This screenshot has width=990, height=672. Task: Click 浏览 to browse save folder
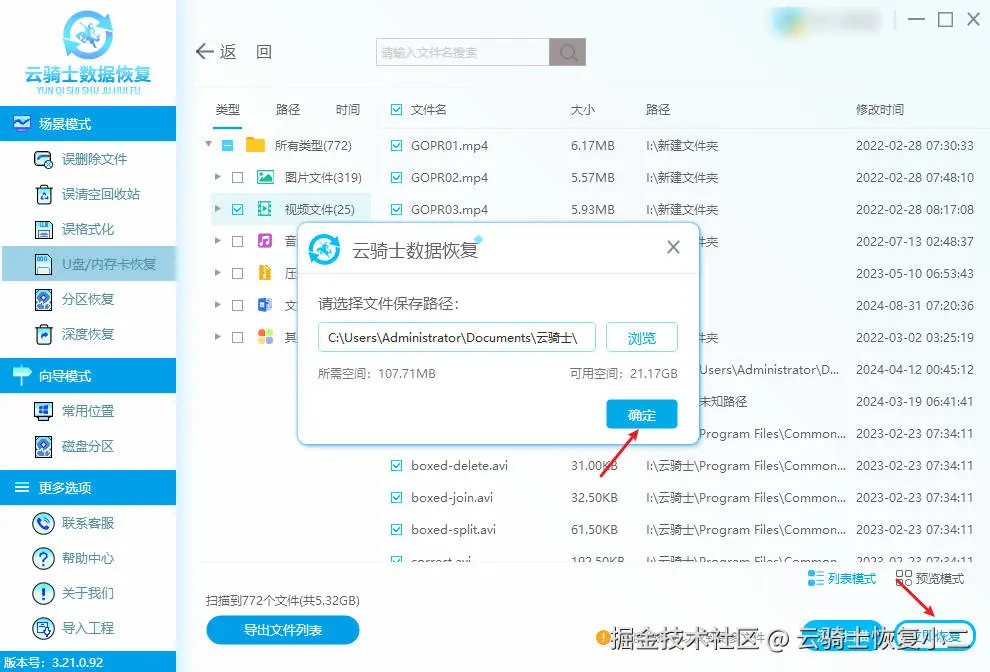coord(641,338)
